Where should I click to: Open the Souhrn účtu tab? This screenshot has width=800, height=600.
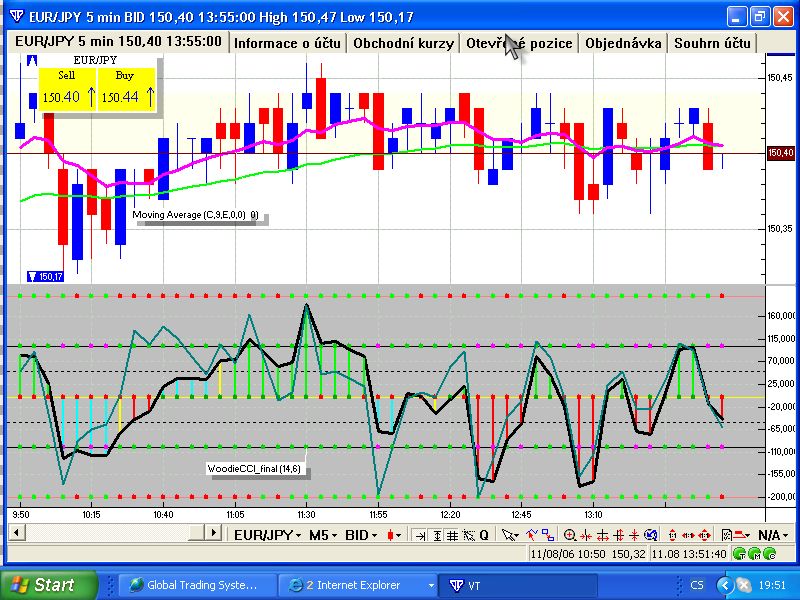coord(712,43)
